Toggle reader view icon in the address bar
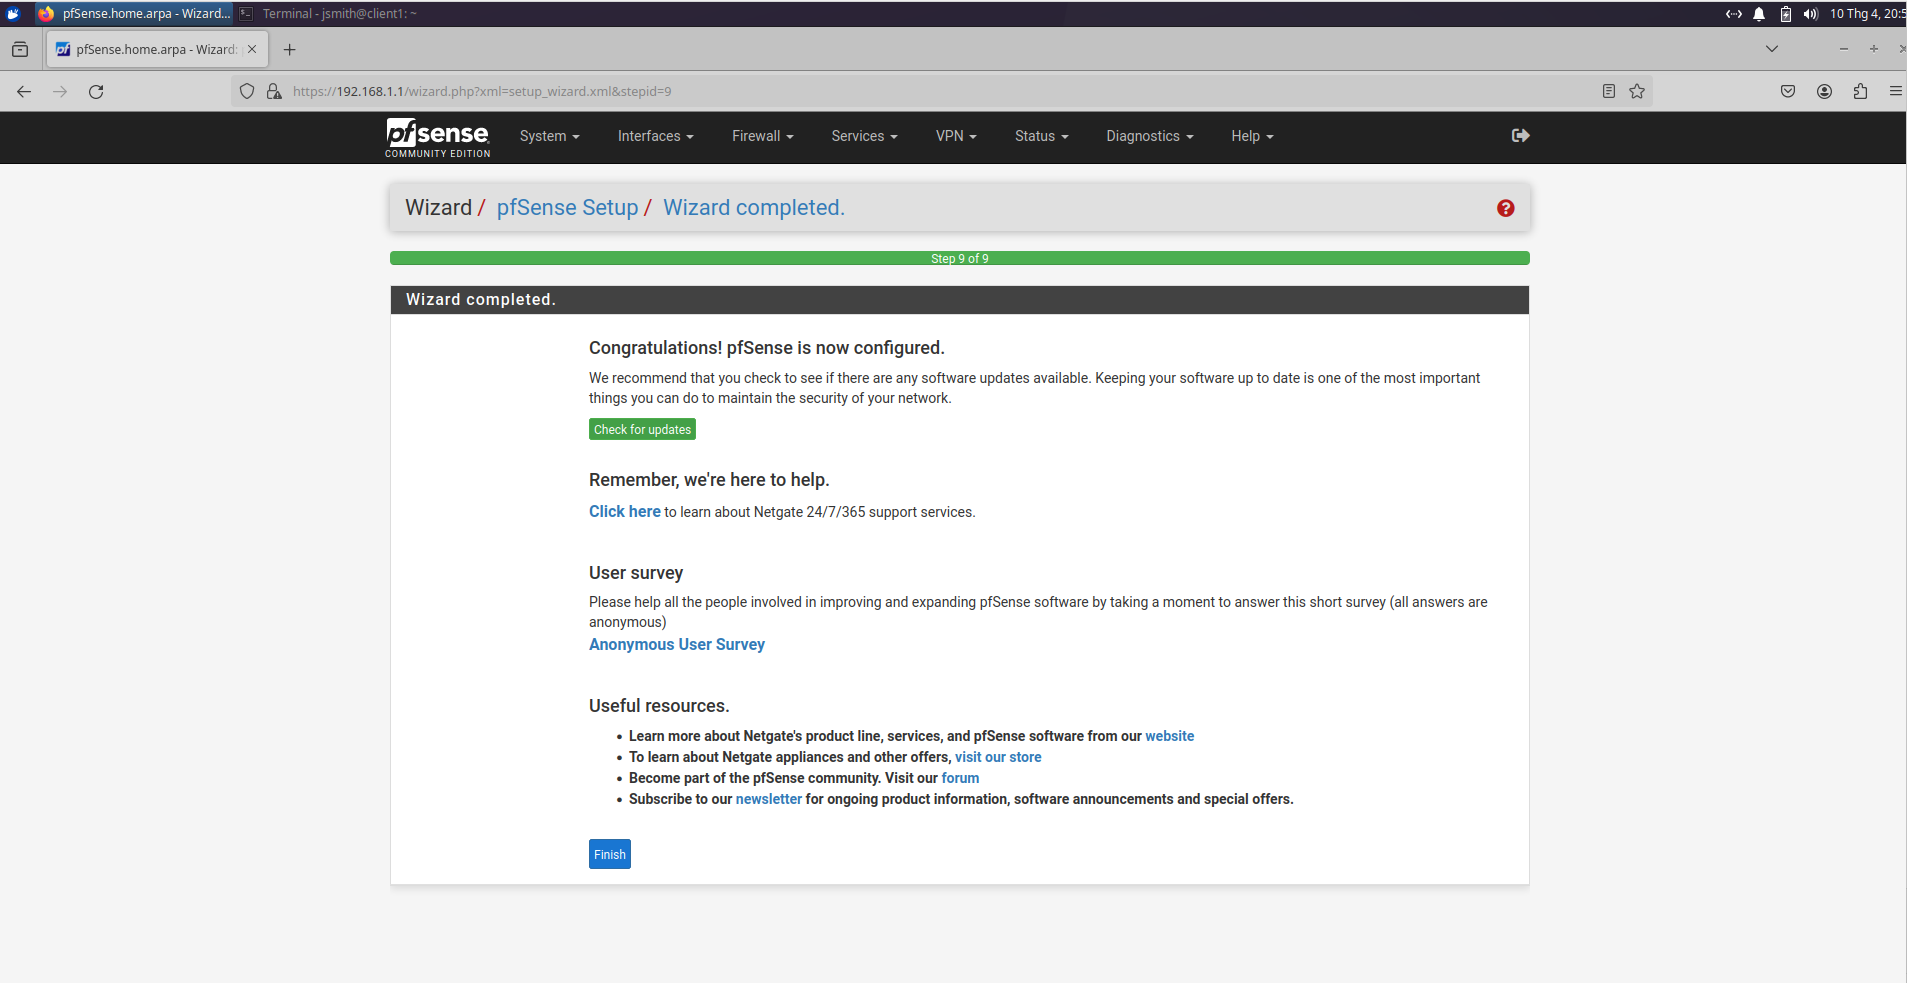The image size is (1907, 983). click(1608, 91)
